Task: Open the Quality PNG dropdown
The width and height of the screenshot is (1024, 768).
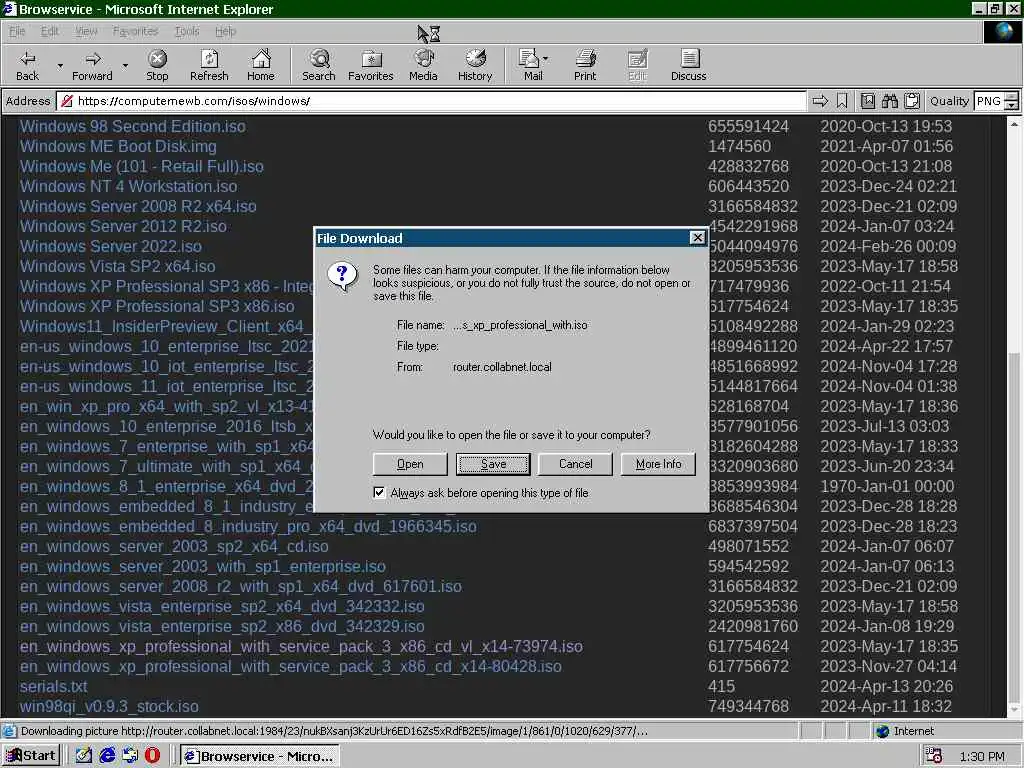Action: [1011, 101]
